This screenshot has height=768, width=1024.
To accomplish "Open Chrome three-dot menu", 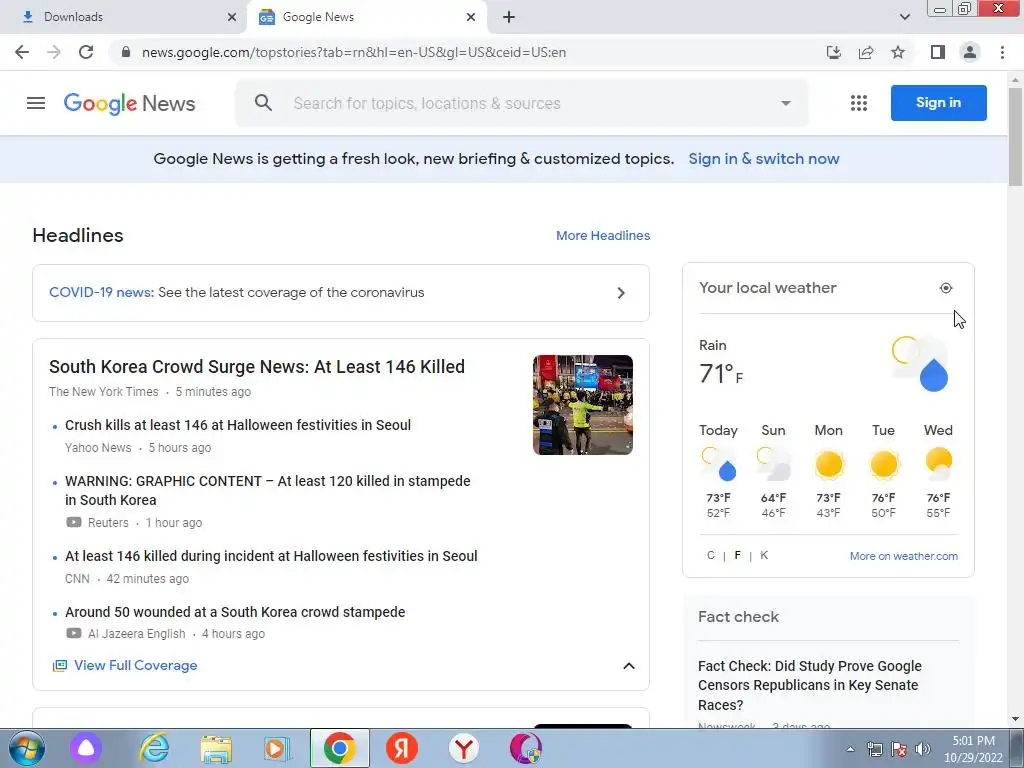I will pyautogui.click(x=1002, y=52).
